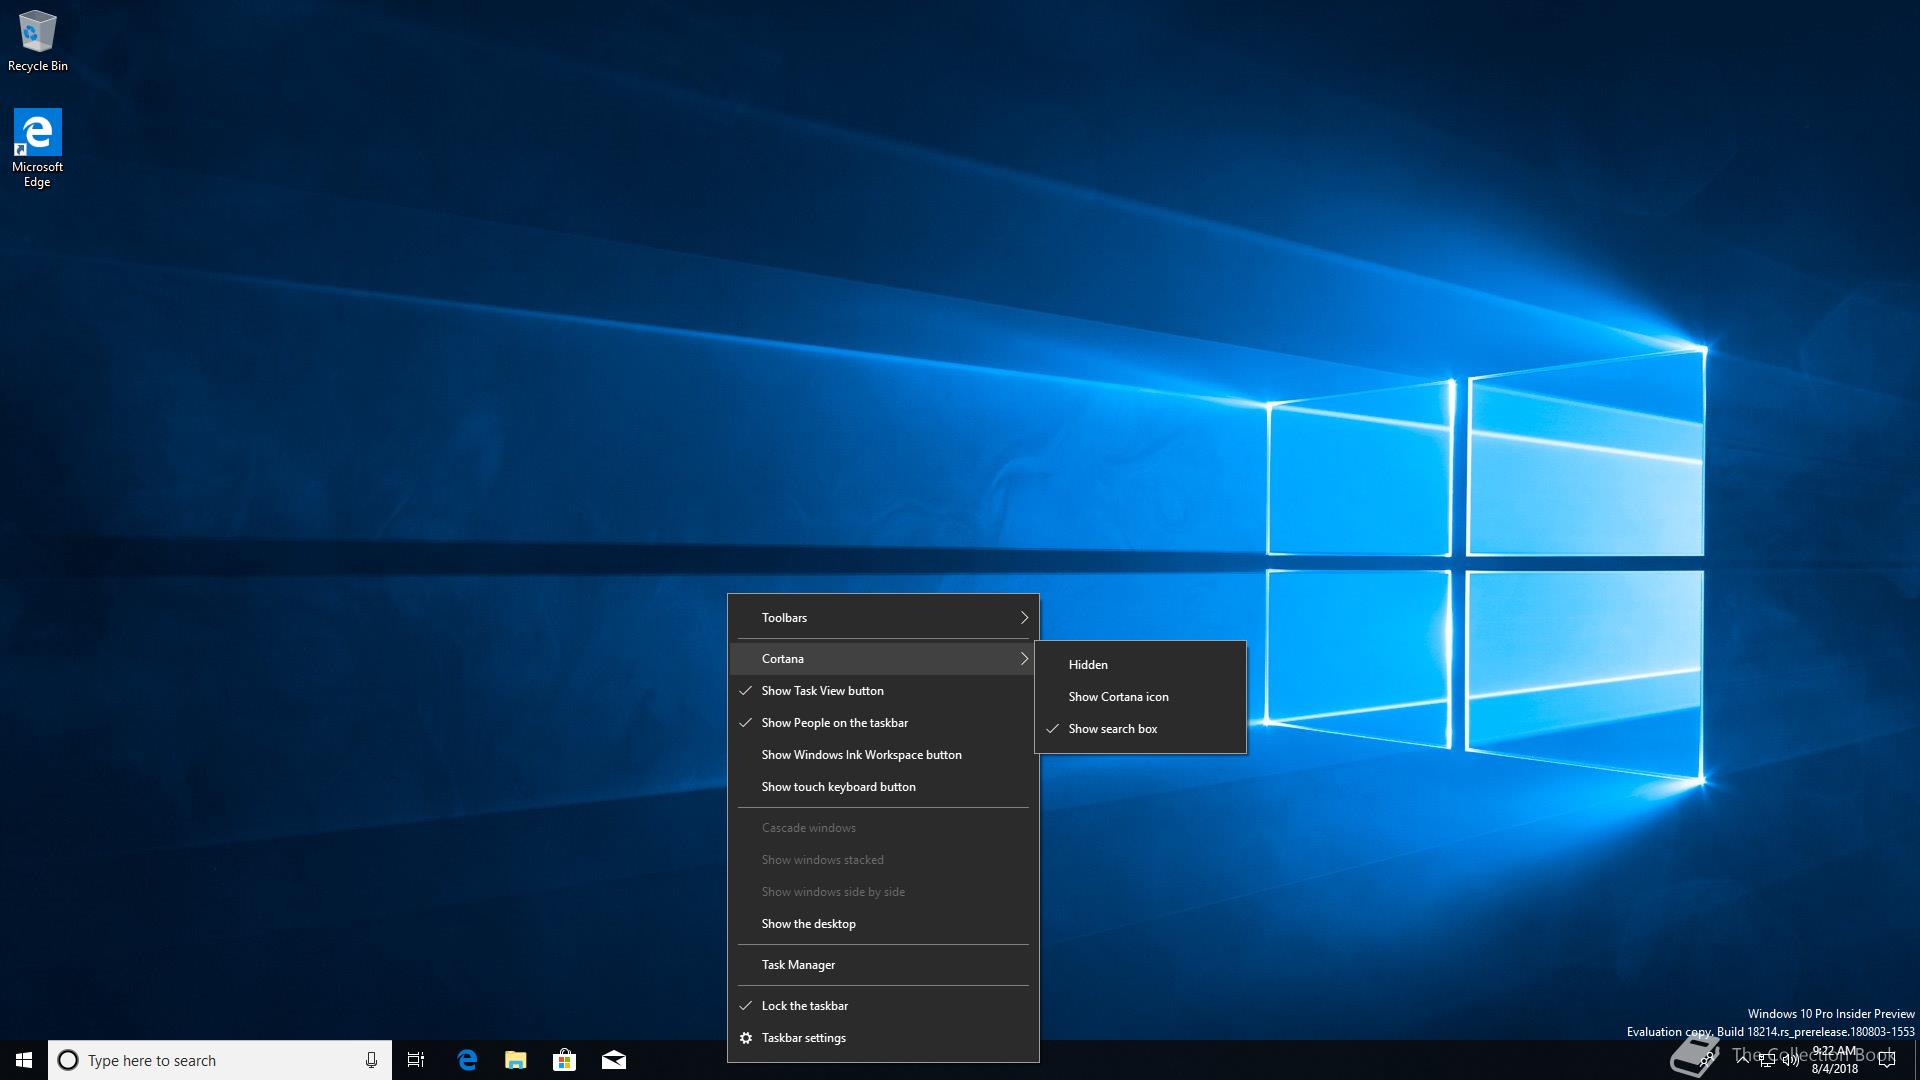Viewport: 1920px width, 1080px height.
Task: Click the volume speaker tray icon
Action: tap(1790, 1061)
